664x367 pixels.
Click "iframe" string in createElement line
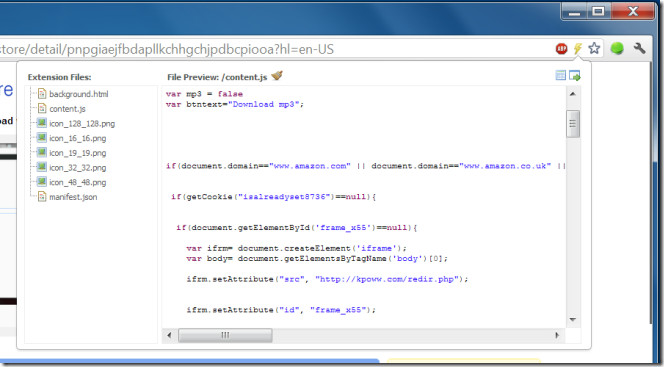(x=376, y=248)
